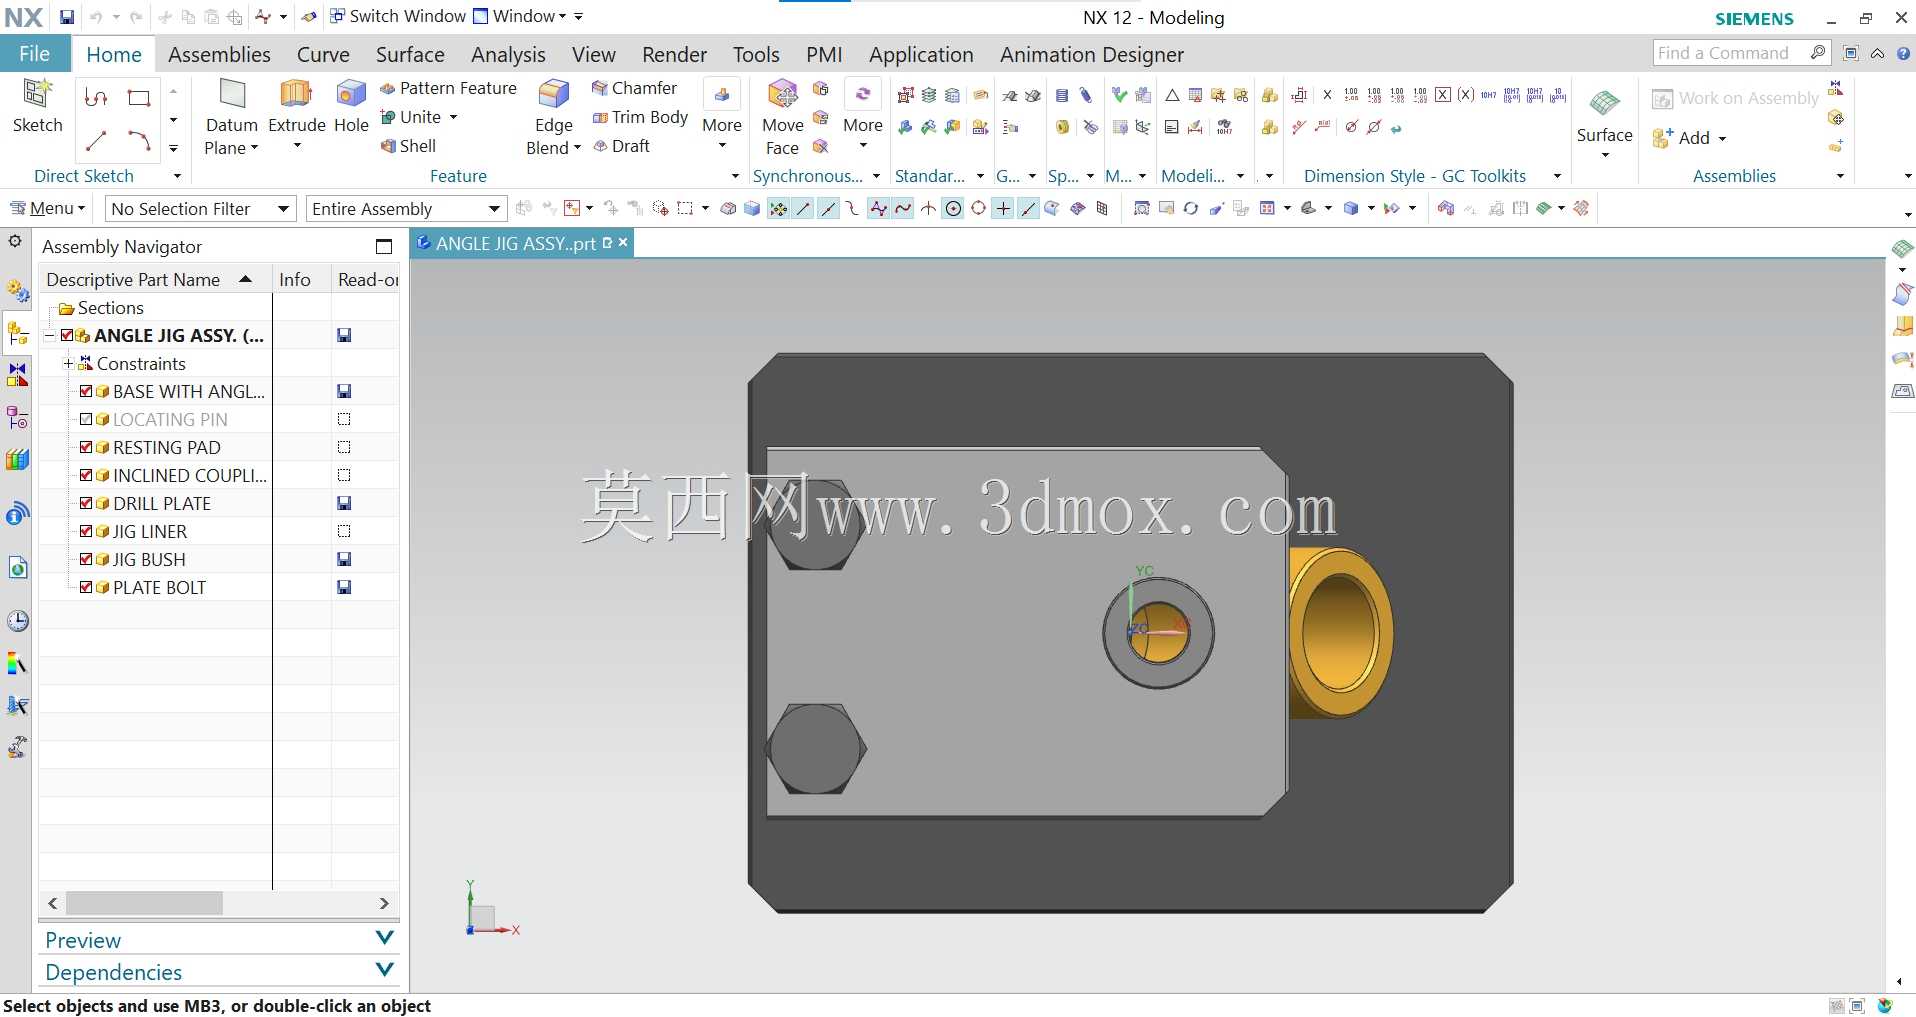Uncheck the PLATE BOLT checkbox
Image resolution: width=1916 pixels, height=1017 pixels.
tap(86, 587)
